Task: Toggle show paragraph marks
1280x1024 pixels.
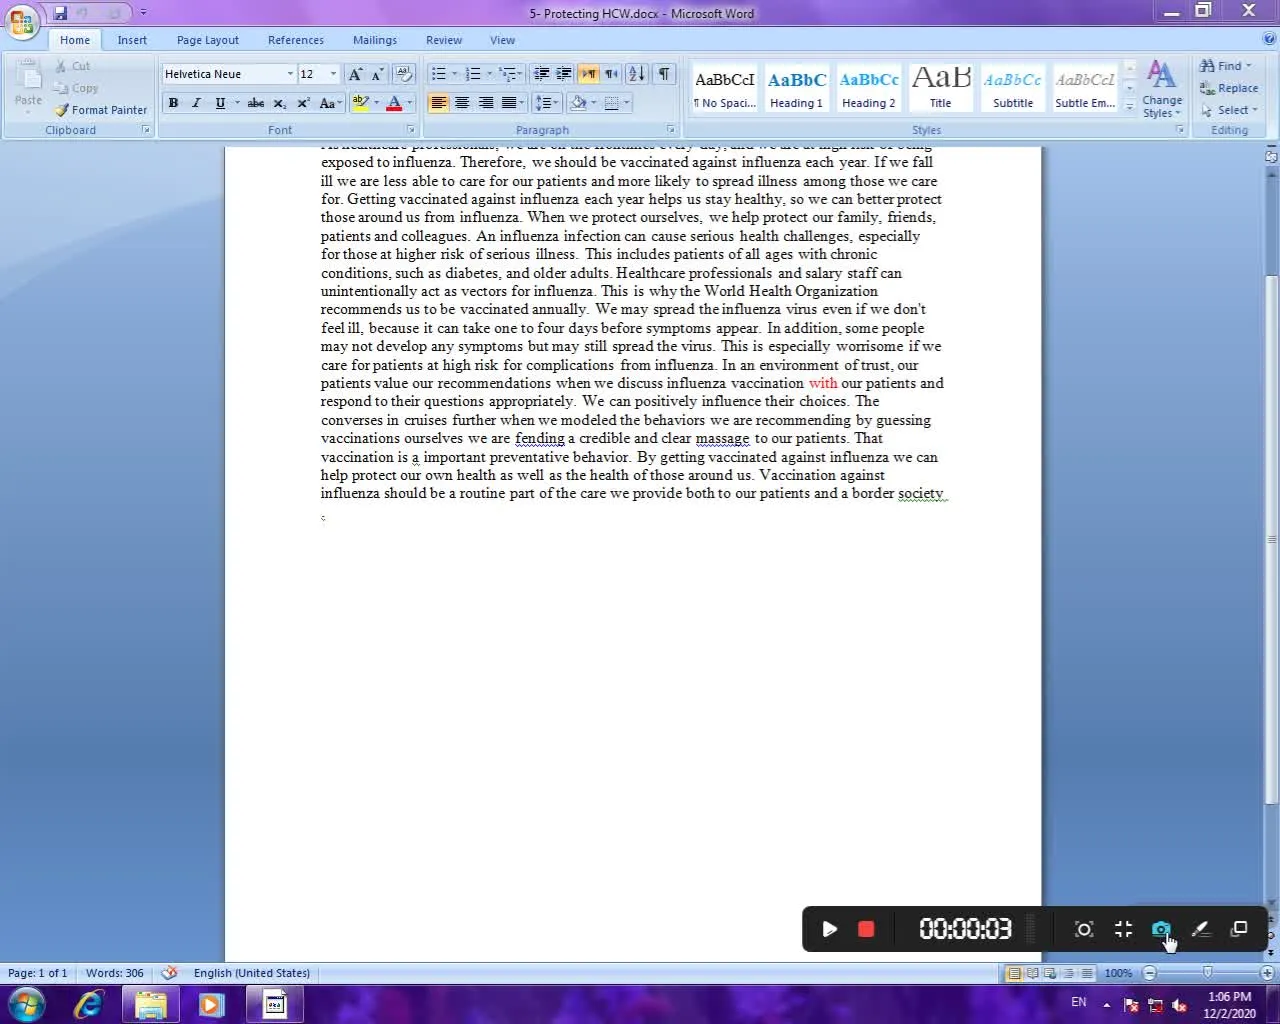Action: [x=664, y=74]
